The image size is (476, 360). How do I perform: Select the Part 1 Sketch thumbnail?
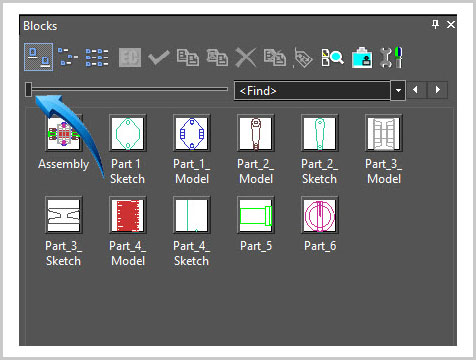point(128,133)
